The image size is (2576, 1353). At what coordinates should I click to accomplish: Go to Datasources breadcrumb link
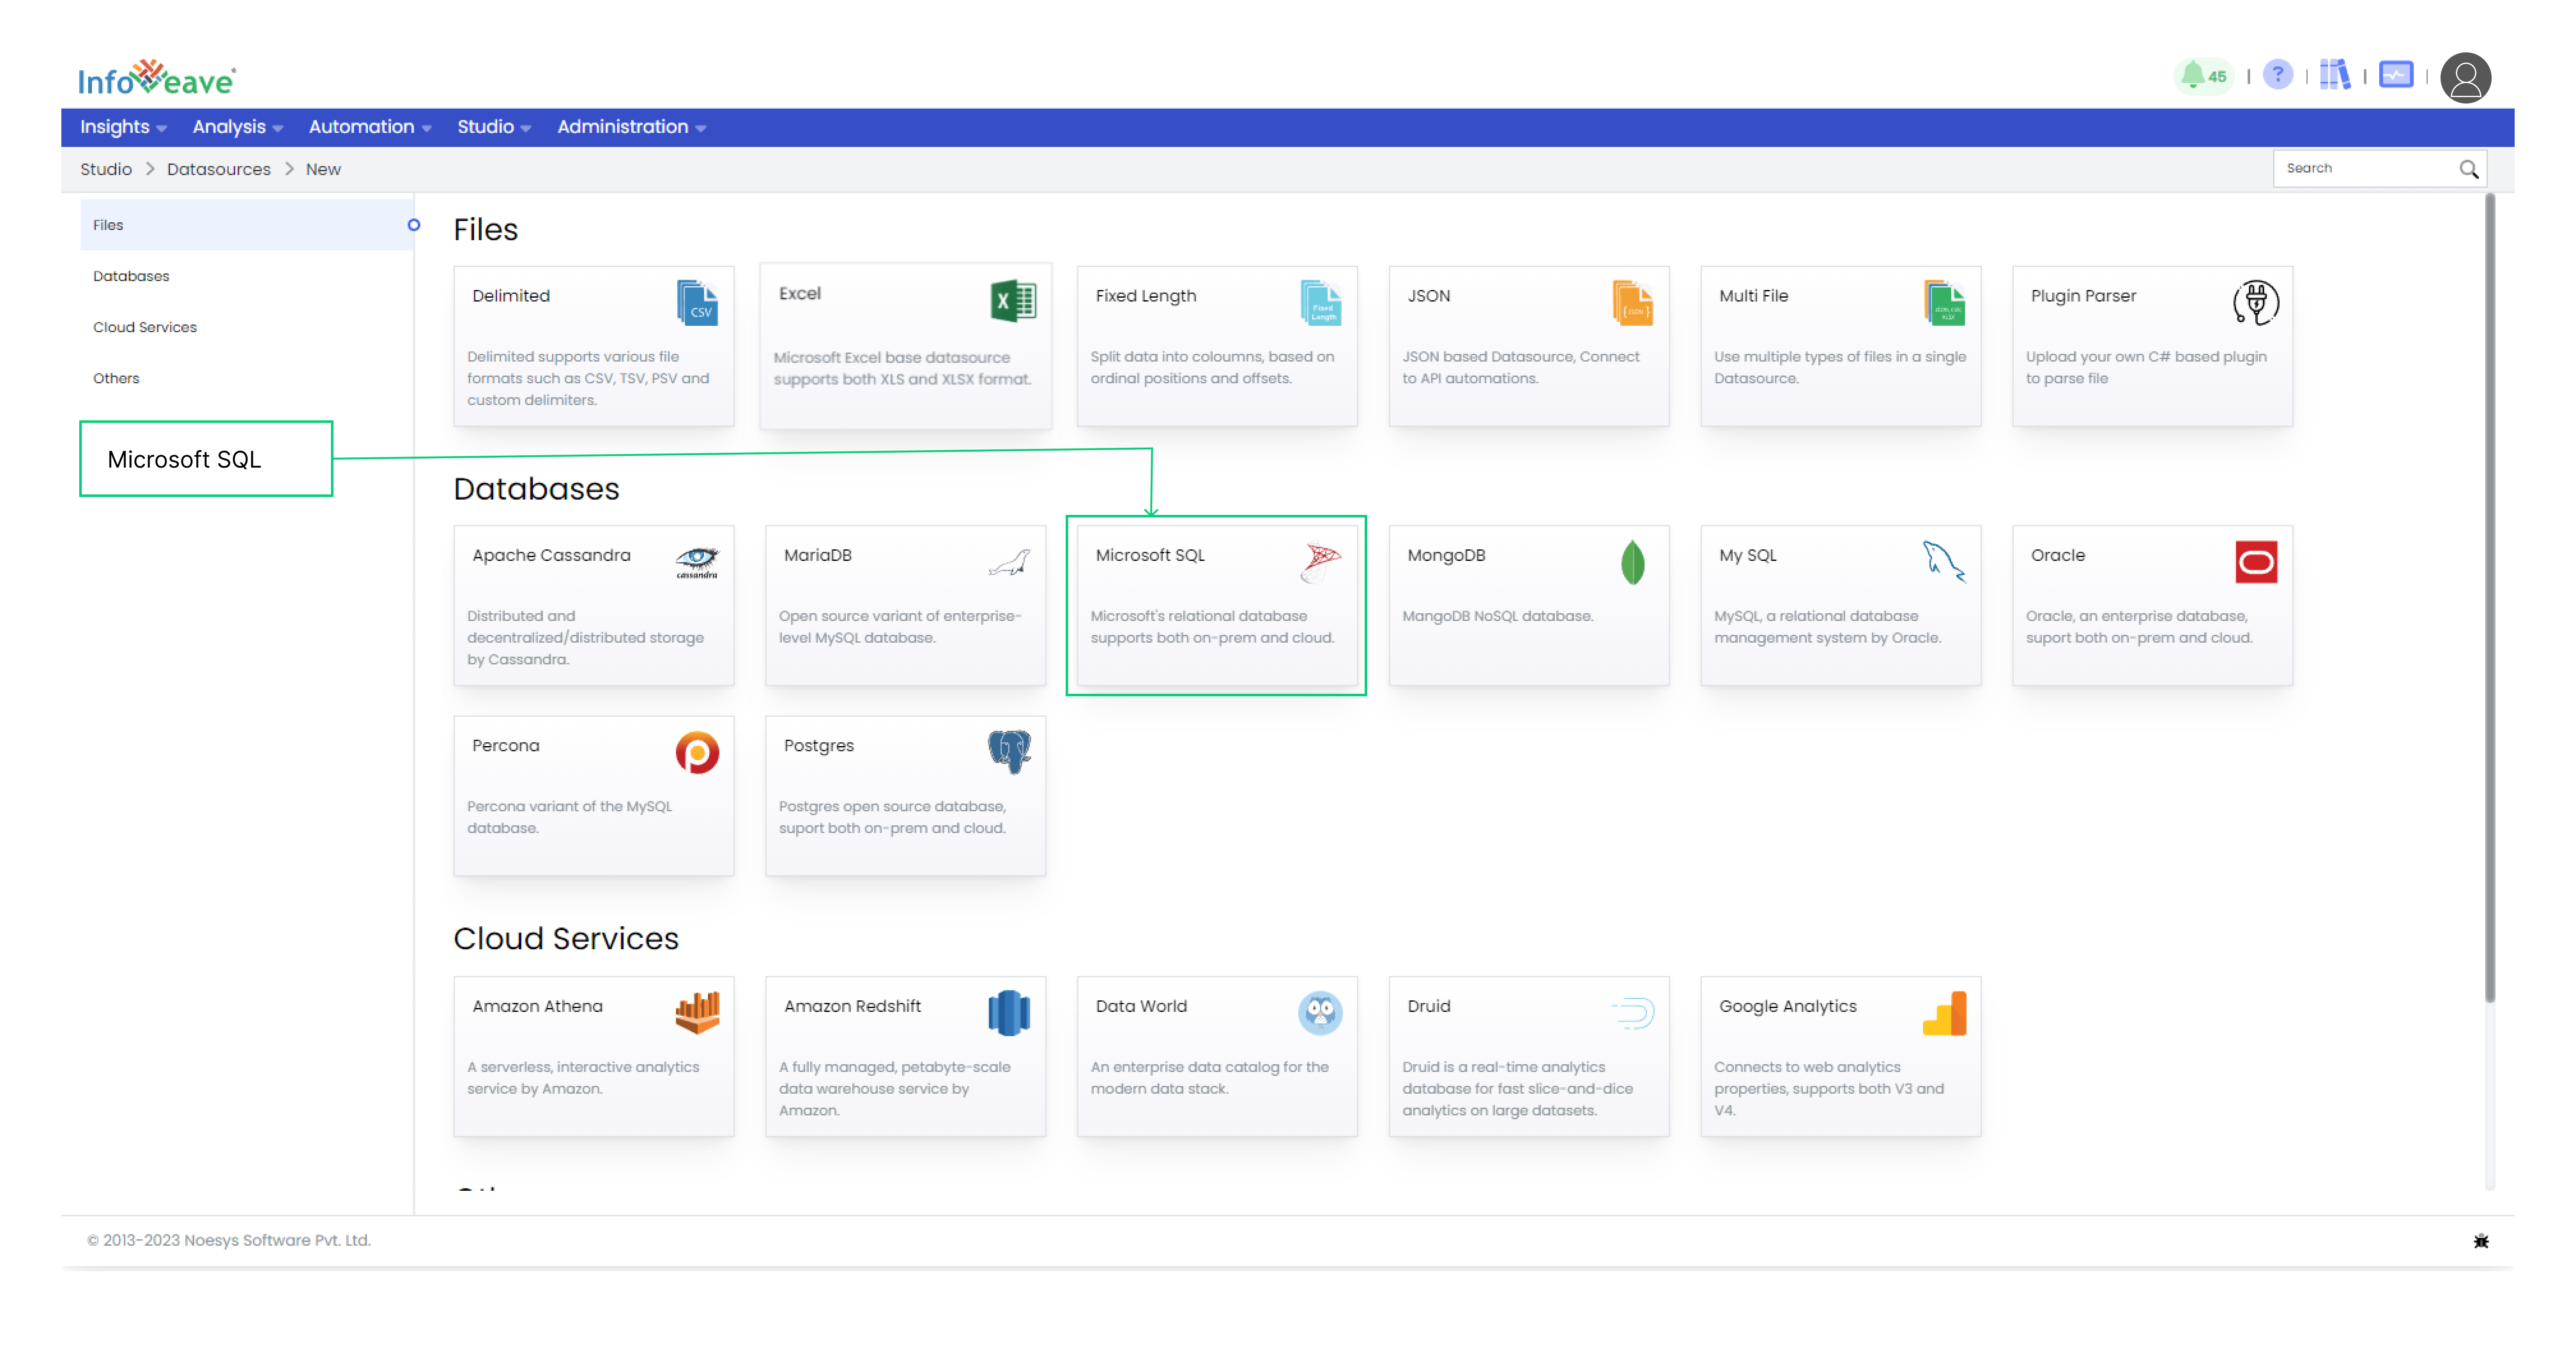(218, 169)
